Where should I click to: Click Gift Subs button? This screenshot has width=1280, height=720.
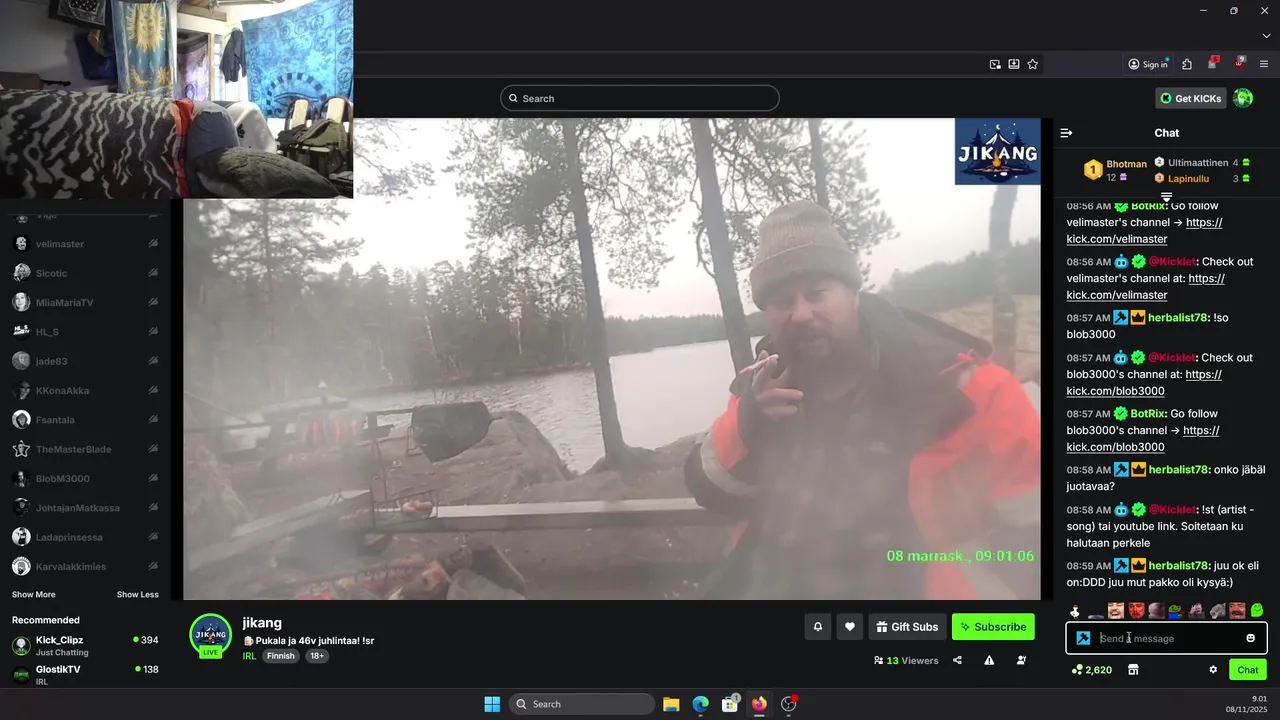[x=907, y=627]
